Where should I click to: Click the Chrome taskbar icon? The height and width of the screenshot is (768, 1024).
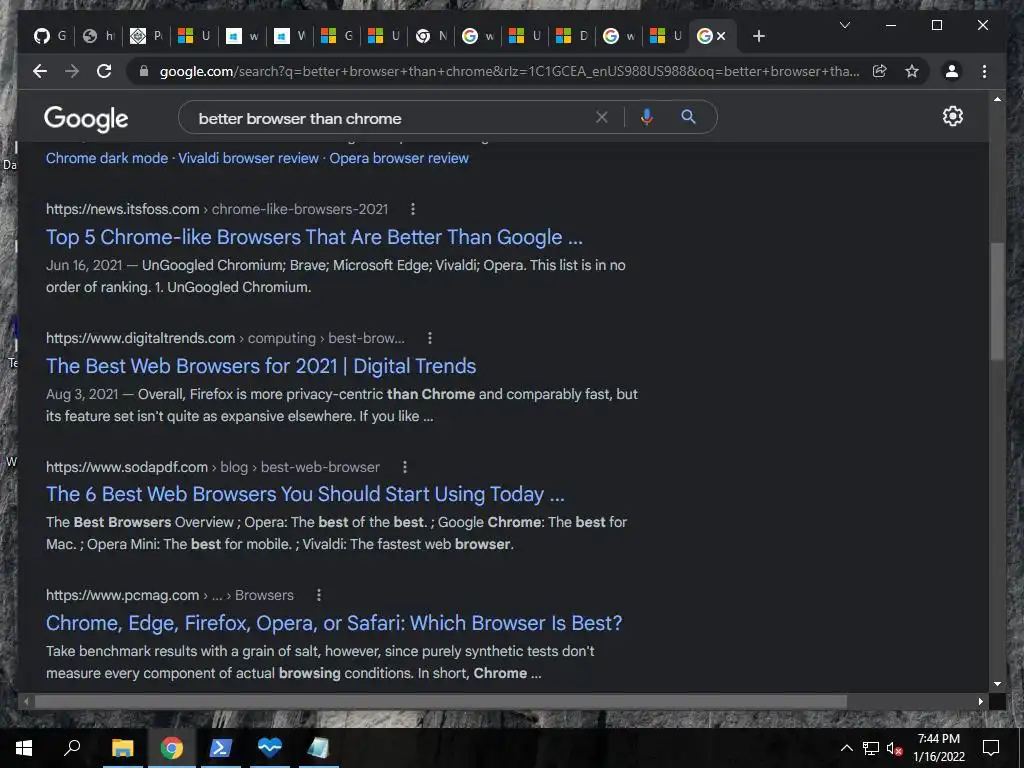171,748
